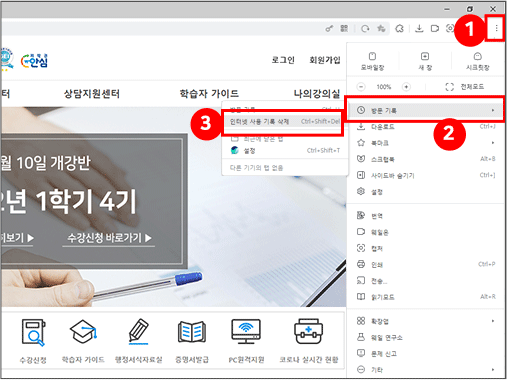Reopen the 설정 tab with whale icon in submenu
The width and height of the screenshot is (507, 380).
(x=285, y=151)
